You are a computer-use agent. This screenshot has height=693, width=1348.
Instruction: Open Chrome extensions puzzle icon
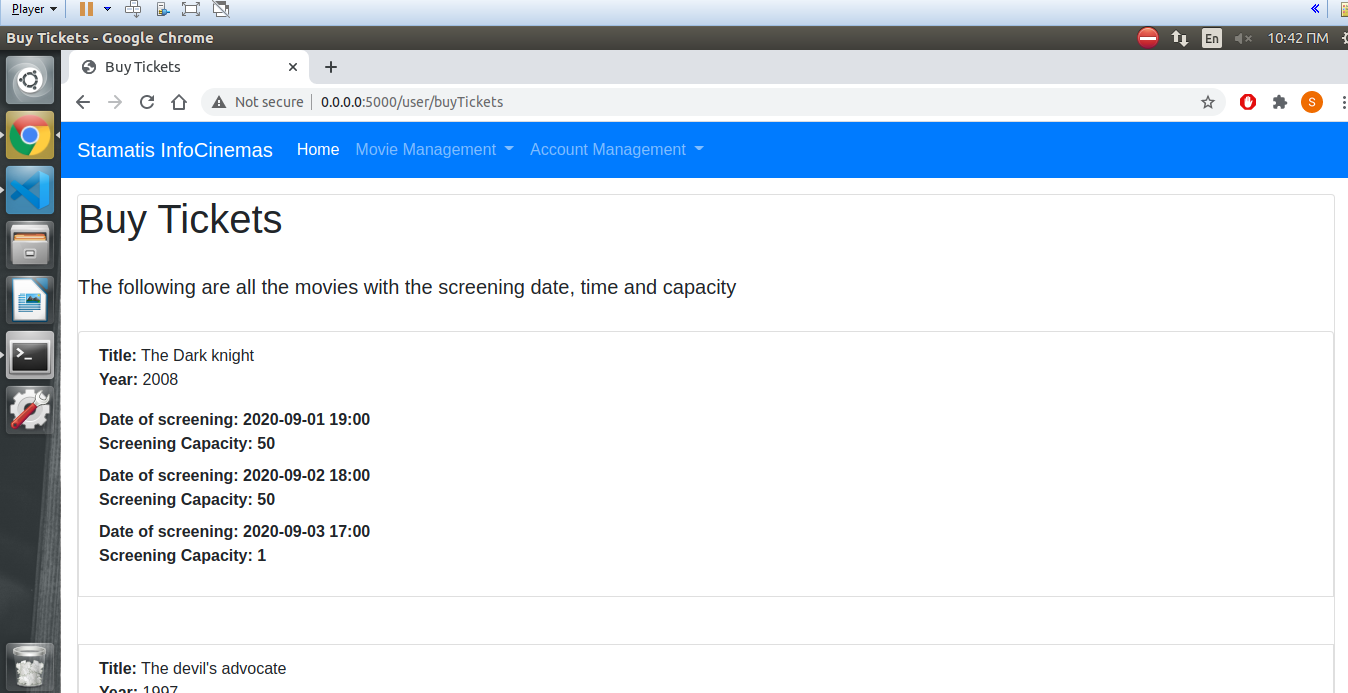tap(1280, 102)
